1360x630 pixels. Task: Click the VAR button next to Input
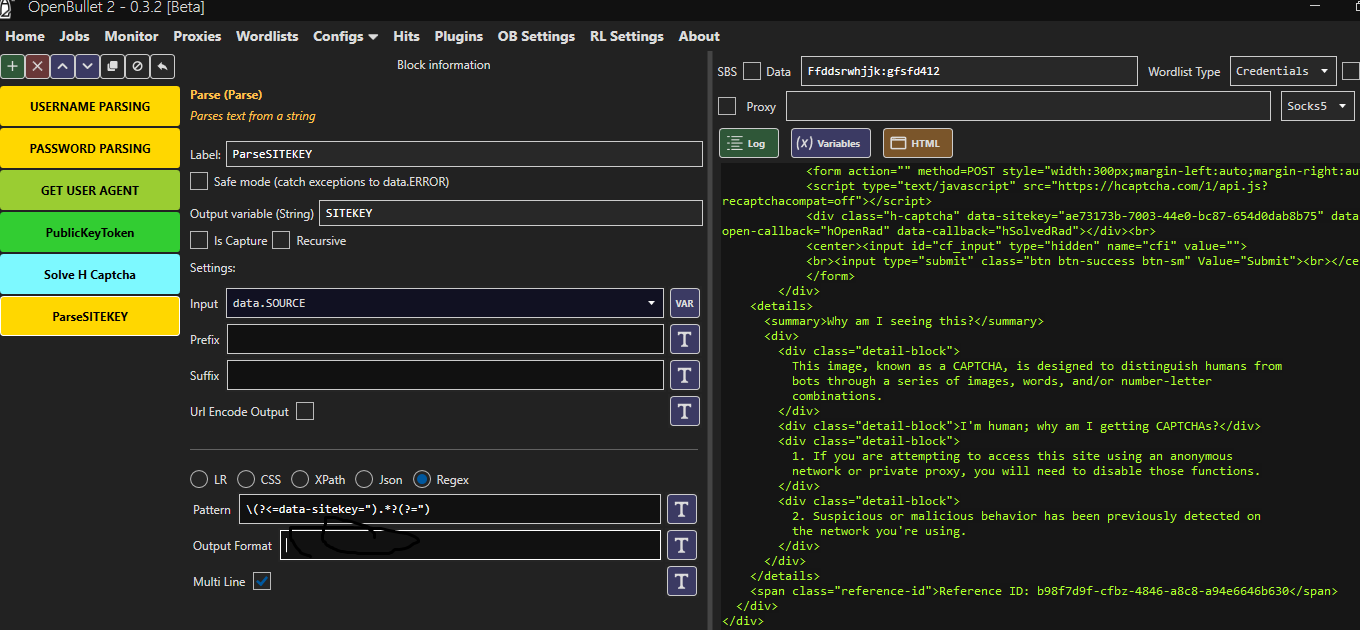(x=684, y=303)
